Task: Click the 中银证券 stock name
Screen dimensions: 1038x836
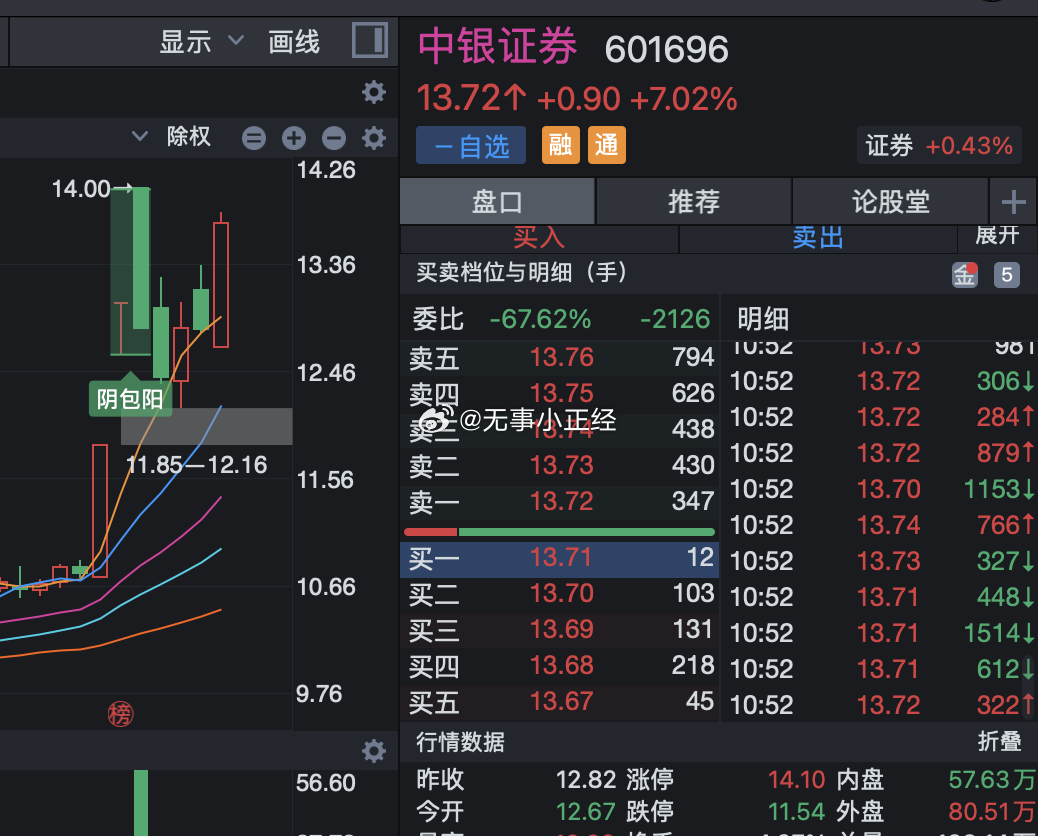Action: tap(497, 46)
